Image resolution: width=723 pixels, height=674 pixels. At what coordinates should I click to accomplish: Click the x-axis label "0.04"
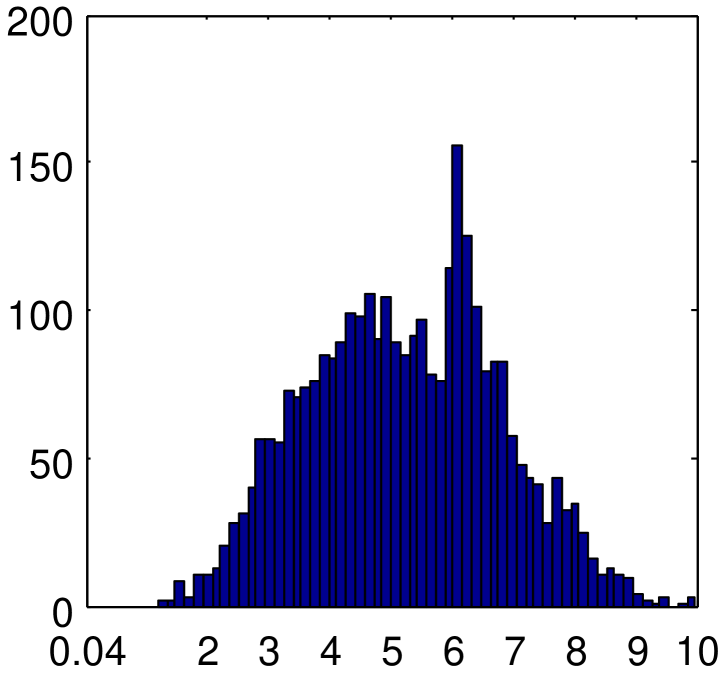tap(87, 652)
